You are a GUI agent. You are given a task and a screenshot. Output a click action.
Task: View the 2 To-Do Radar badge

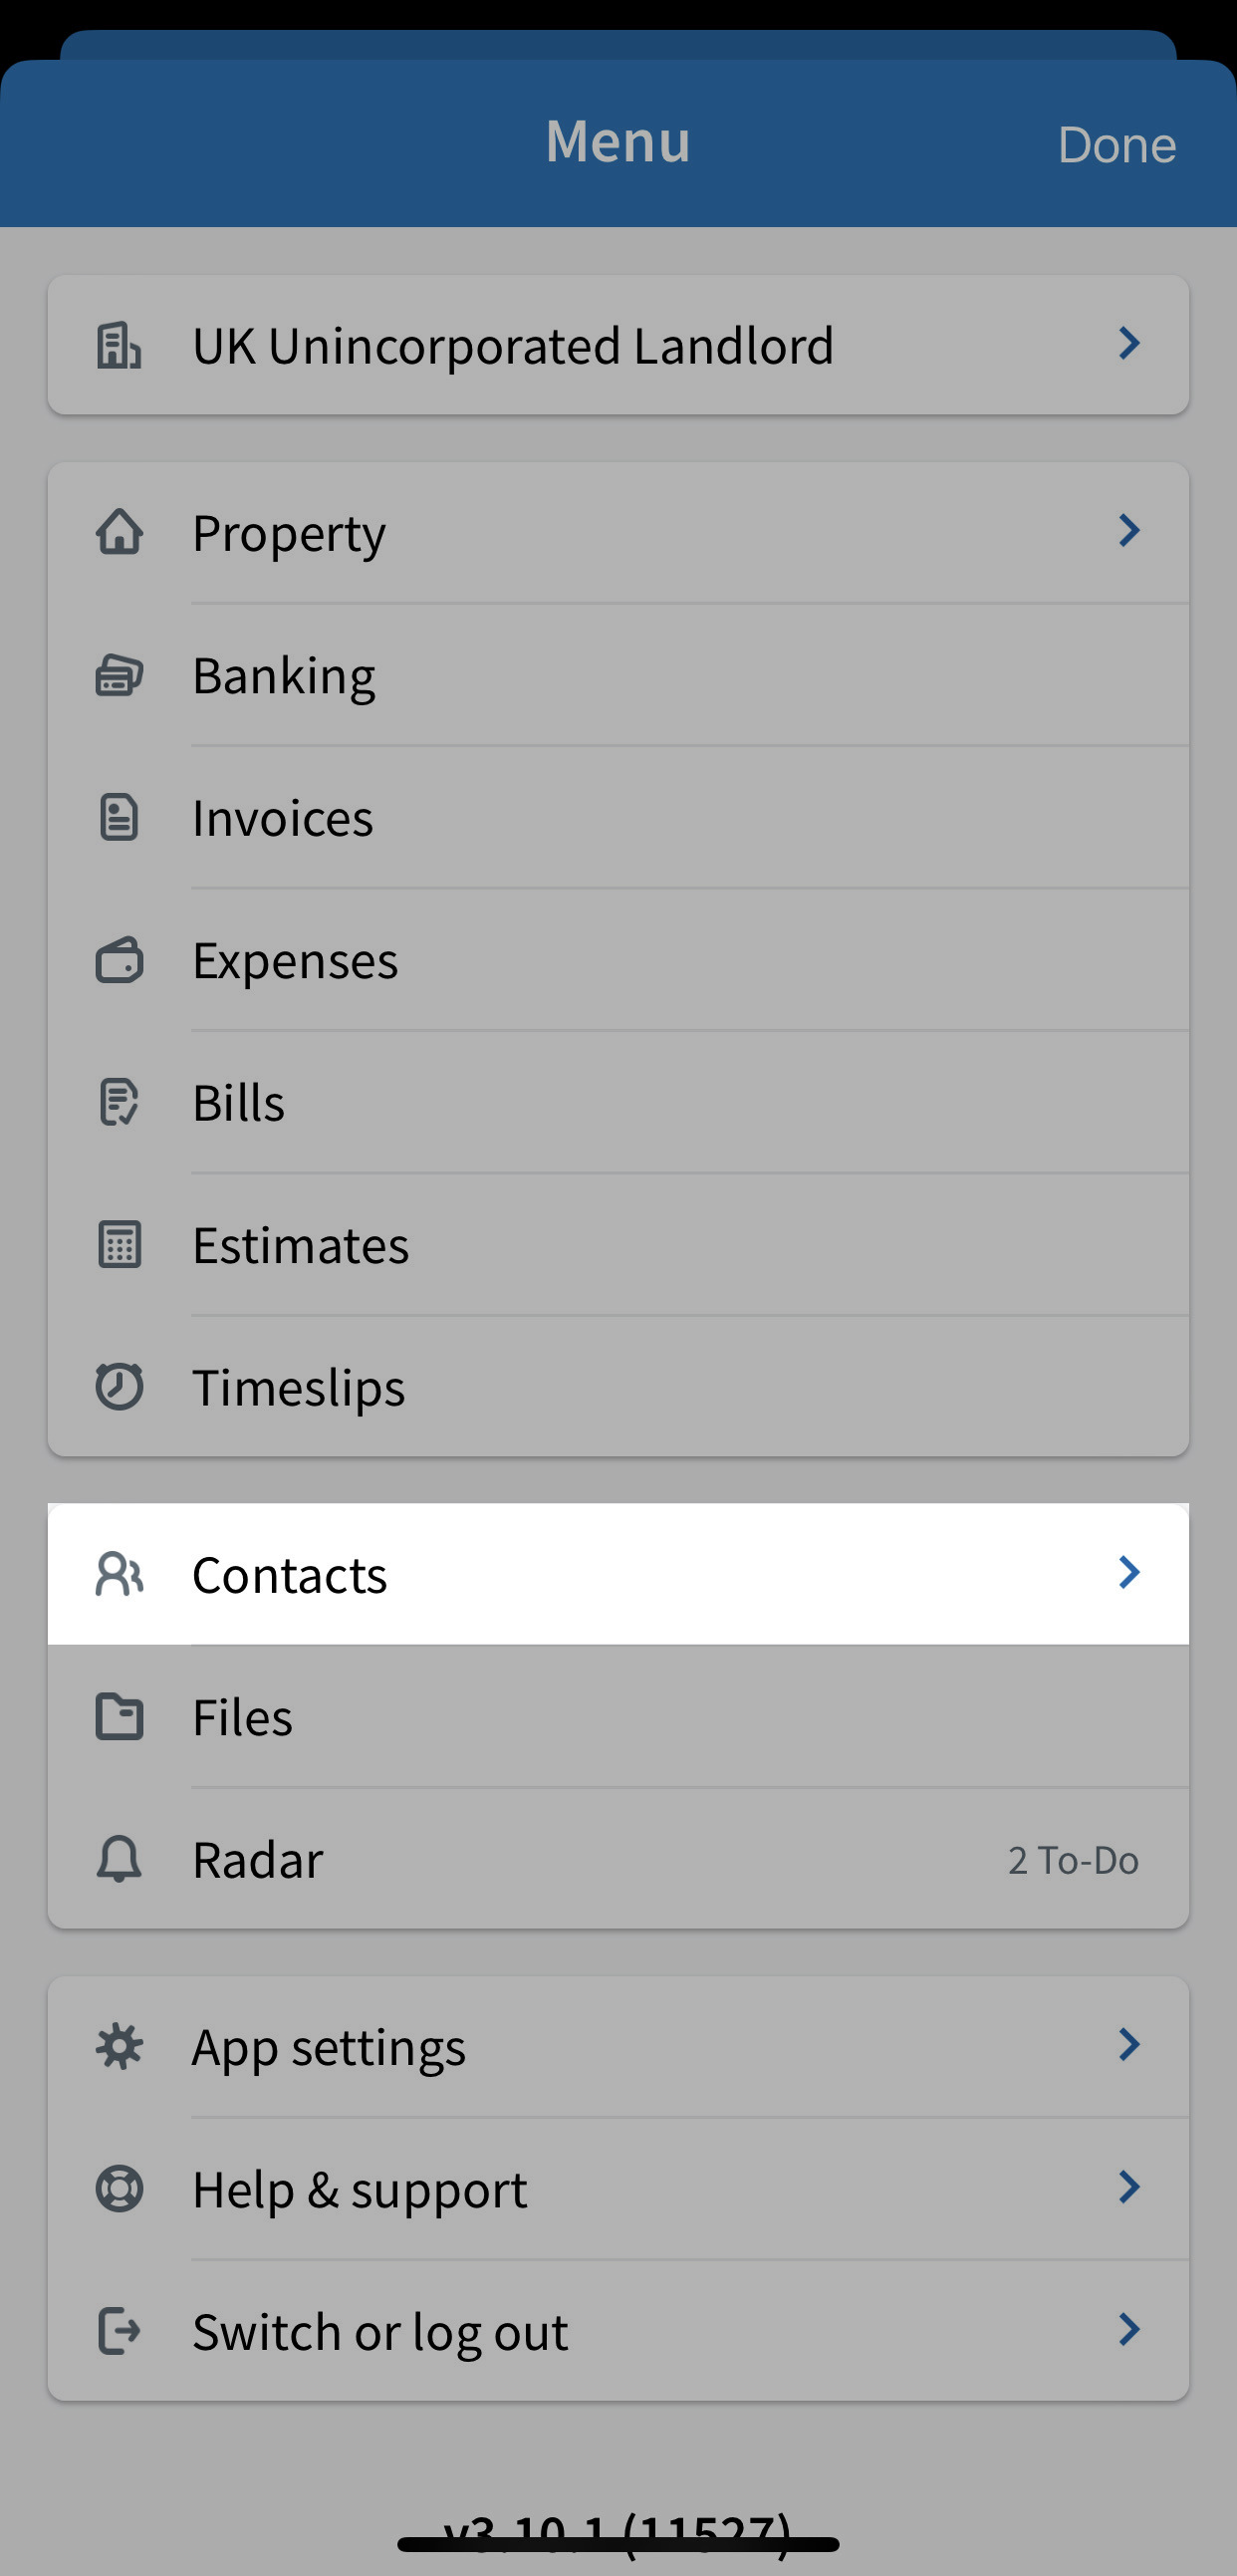click(x=1073, y=1861)
